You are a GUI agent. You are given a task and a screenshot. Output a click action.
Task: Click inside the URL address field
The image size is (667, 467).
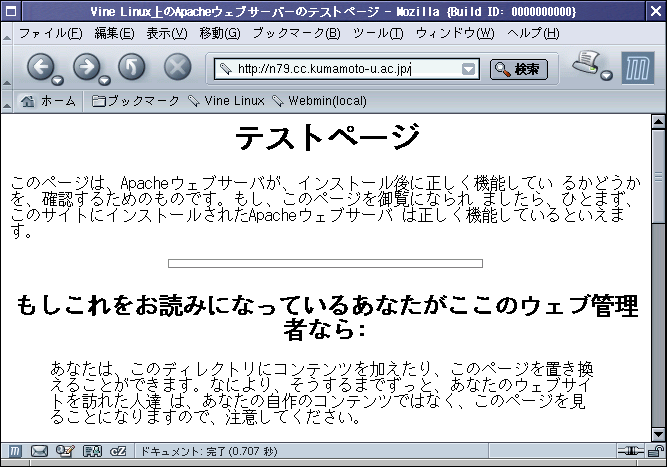[347, 69]
